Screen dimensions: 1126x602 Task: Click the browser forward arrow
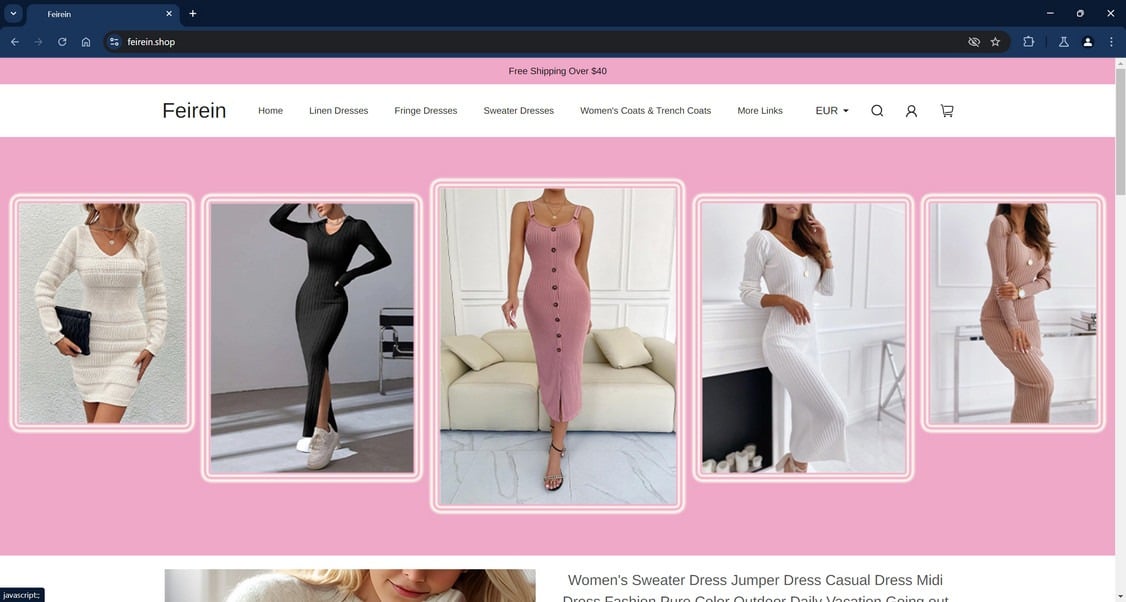(x=38, y=42)
